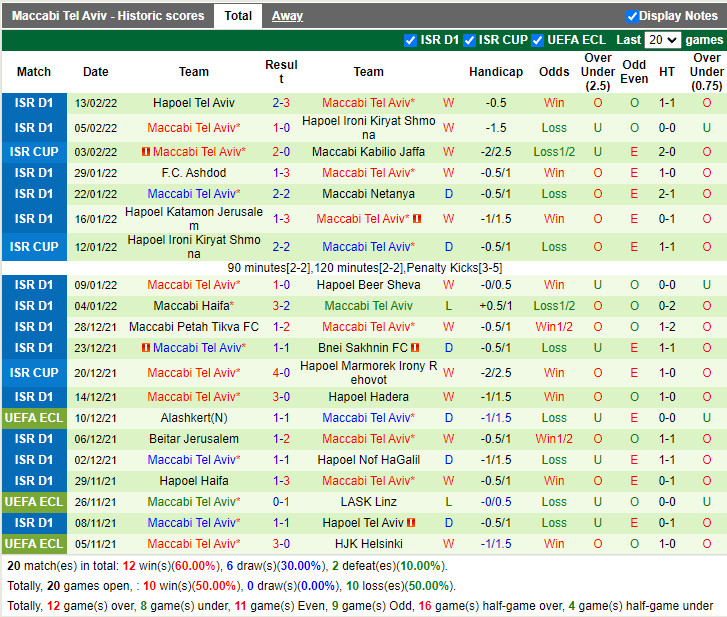This screenshot has width=727, height=617.
Task: Click red card icon in the 16/01/22 match row
Action: [x=417, y=219]
